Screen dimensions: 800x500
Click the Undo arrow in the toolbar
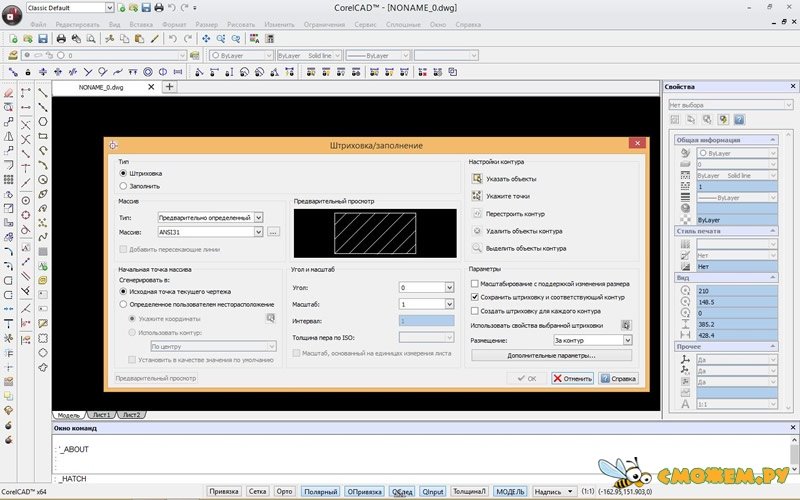tap(172, 39)
